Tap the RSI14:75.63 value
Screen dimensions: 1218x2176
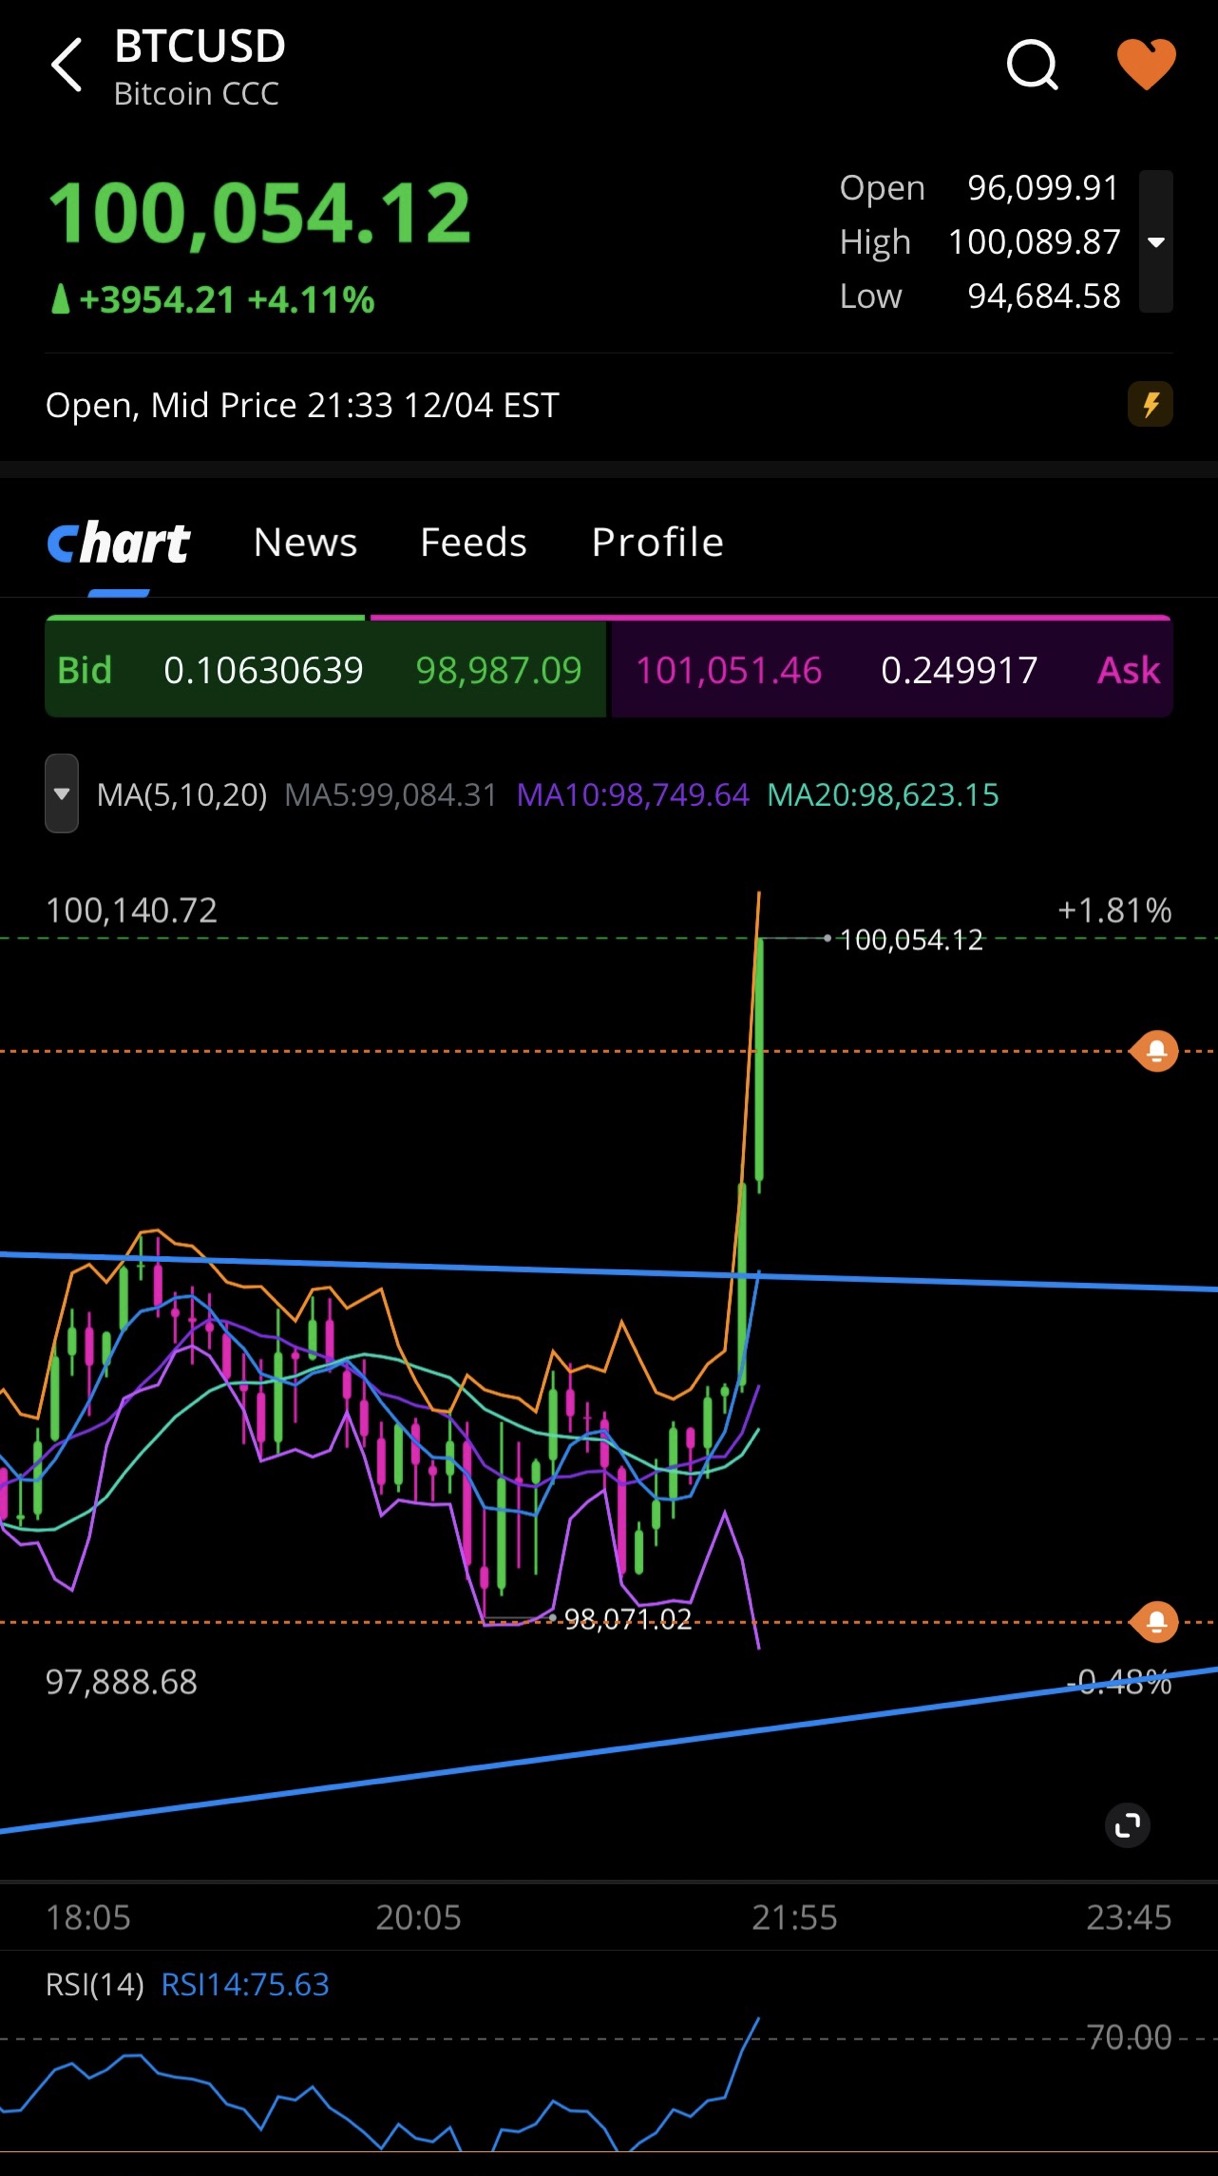click(245, 1984)
